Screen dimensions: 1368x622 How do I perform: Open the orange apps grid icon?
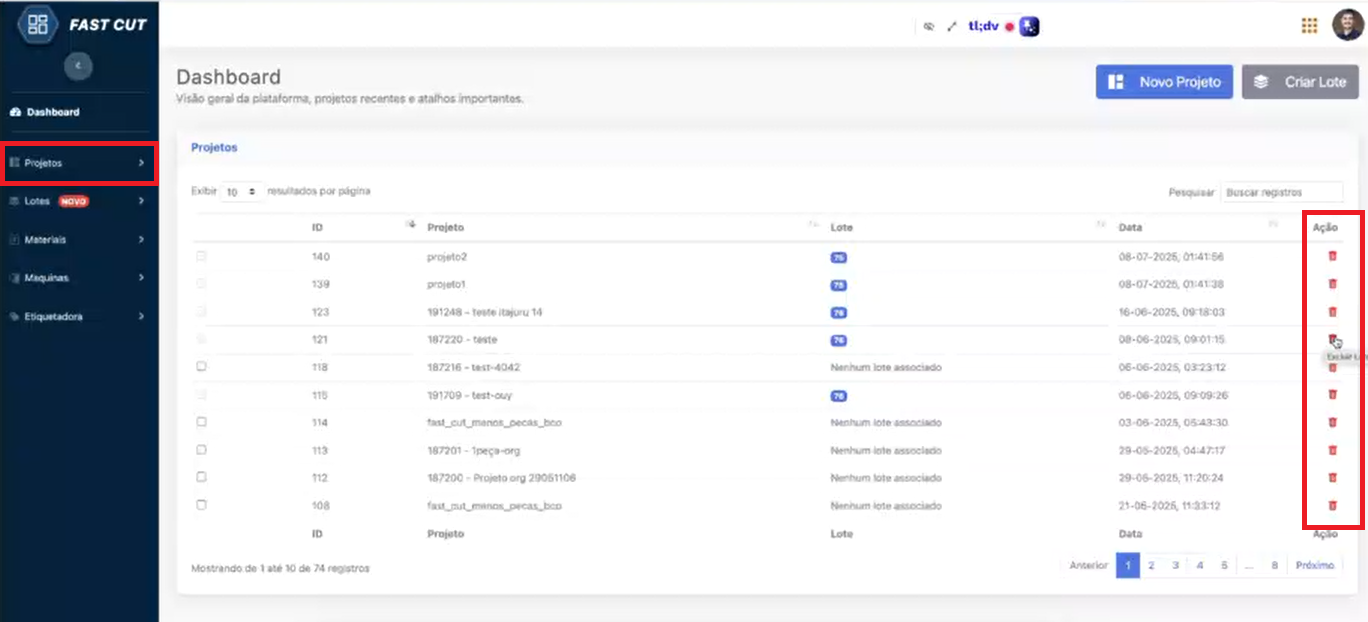coord(1309,26)
